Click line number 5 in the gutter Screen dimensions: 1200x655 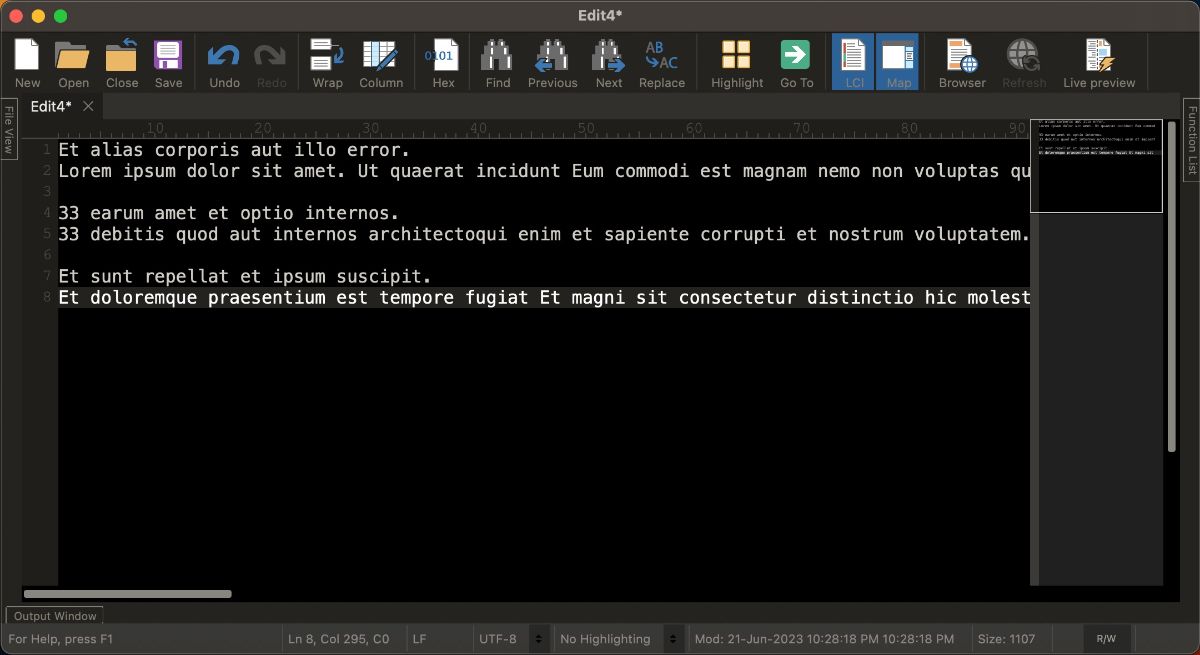47,234
